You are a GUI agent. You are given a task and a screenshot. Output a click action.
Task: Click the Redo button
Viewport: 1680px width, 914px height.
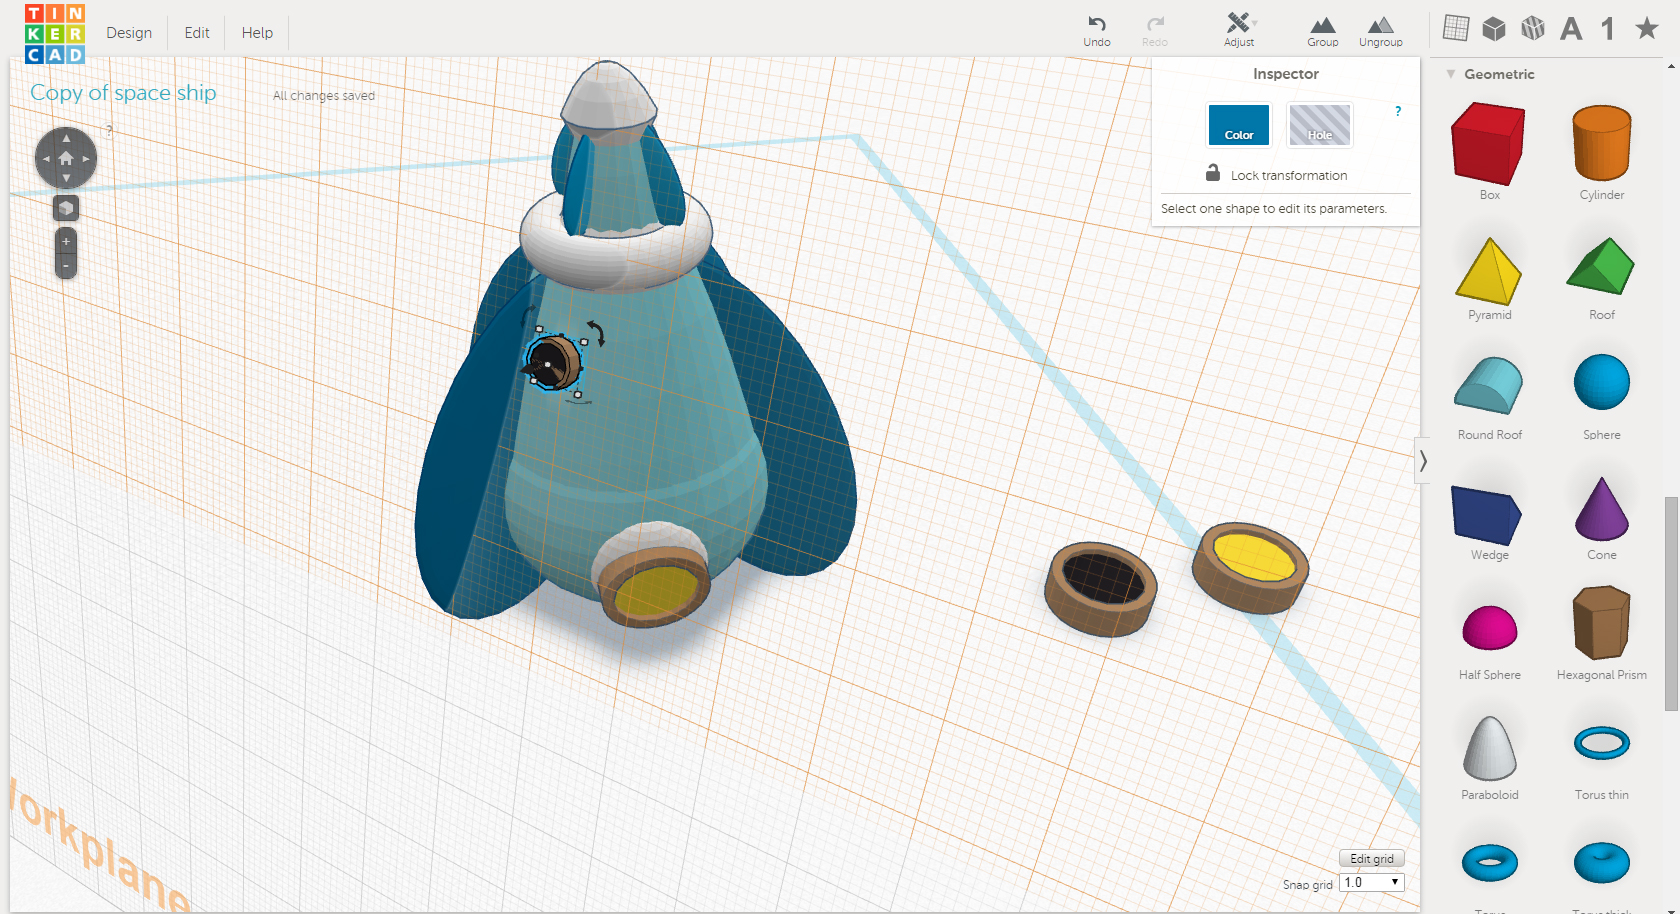coord(1155,30)
